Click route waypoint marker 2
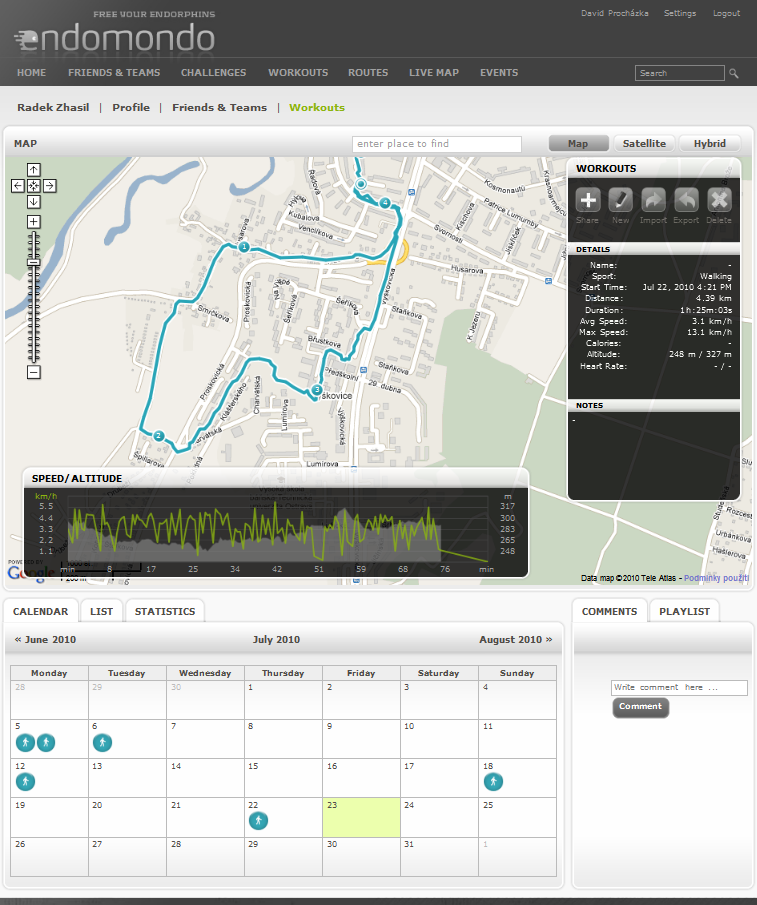This screenshot has height=905, width=757. click(159, 436)
